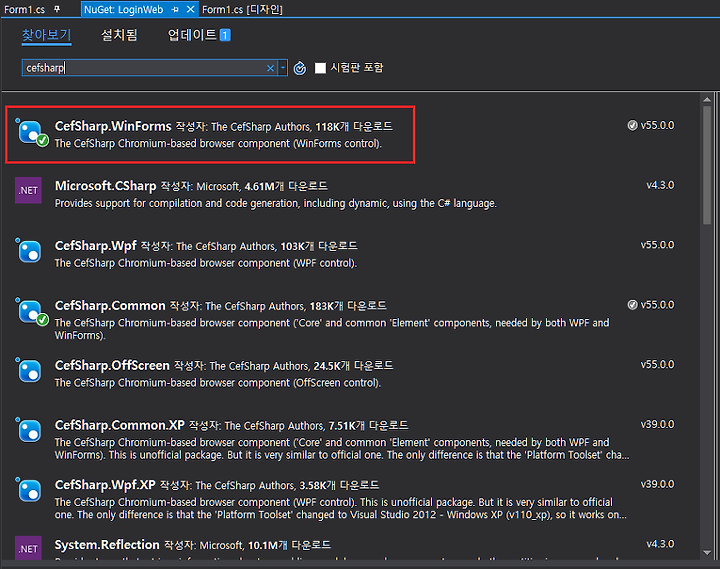Clear the cefsharp search text
This screenshot has height=569, width=720.
(x=270, y=68)
